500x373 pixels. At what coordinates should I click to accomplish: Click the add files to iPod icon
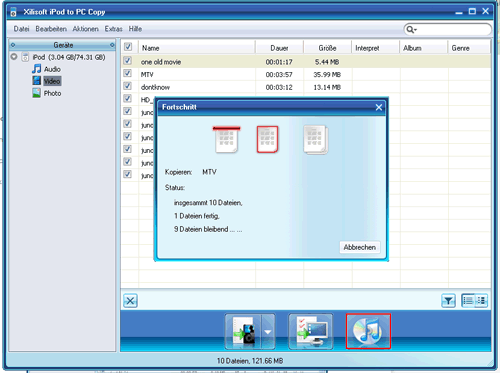[x=243, y=331]
